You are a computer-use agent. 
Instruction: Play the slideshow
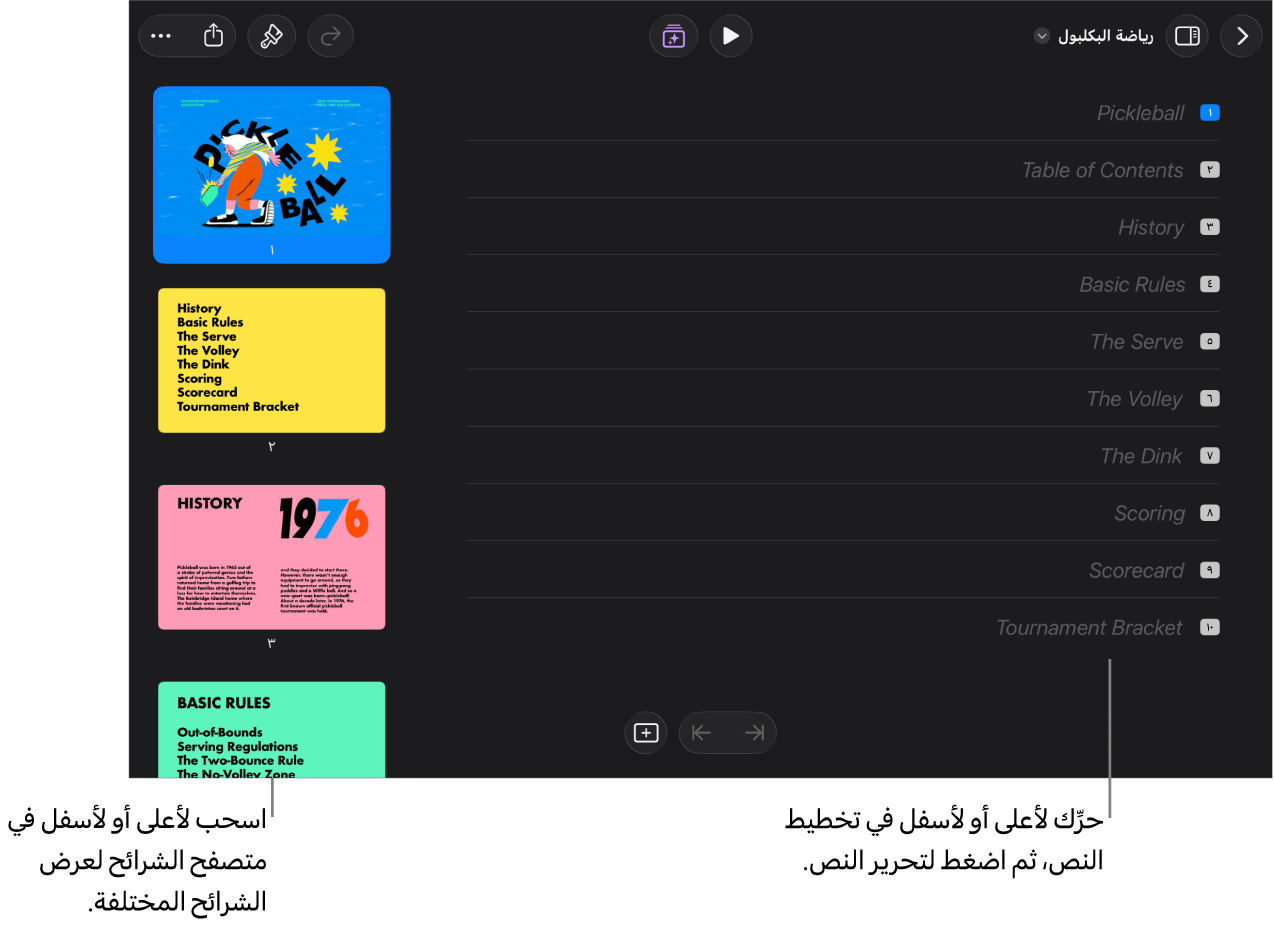click(x=731, y=36)
